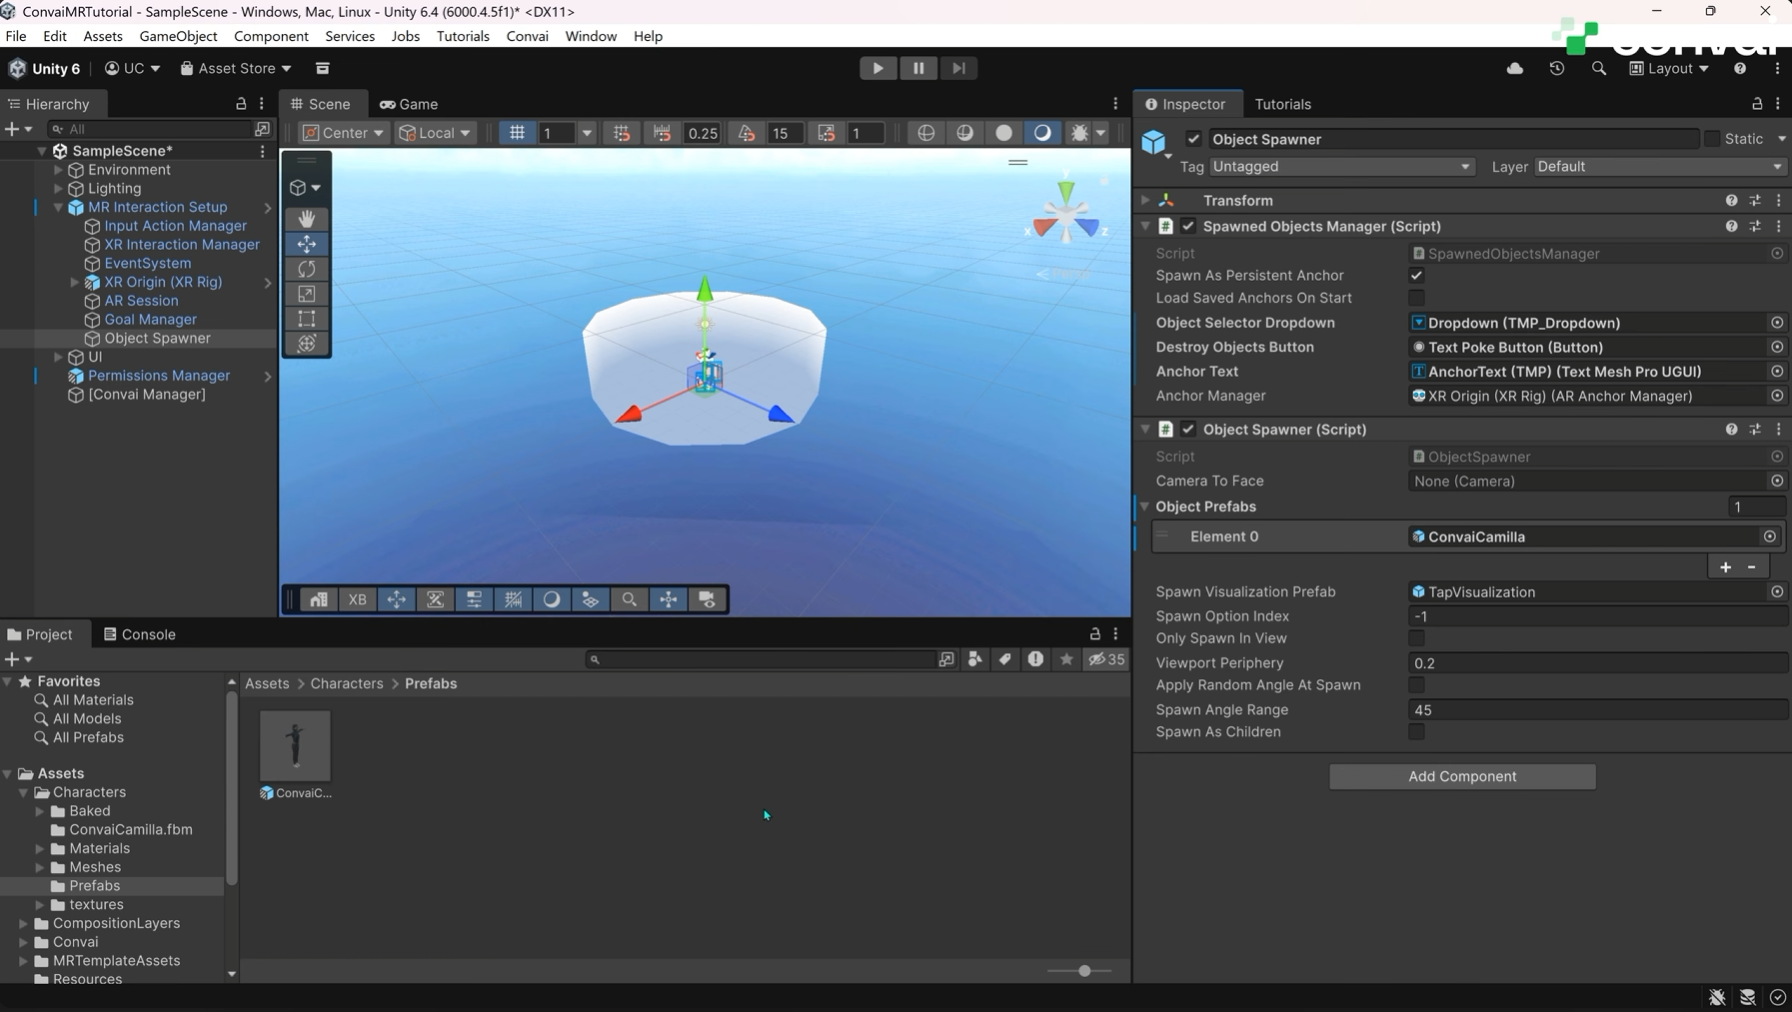Click Characters in the Project breadcrumb
1792x1012 pixels.
coord(347,684)
